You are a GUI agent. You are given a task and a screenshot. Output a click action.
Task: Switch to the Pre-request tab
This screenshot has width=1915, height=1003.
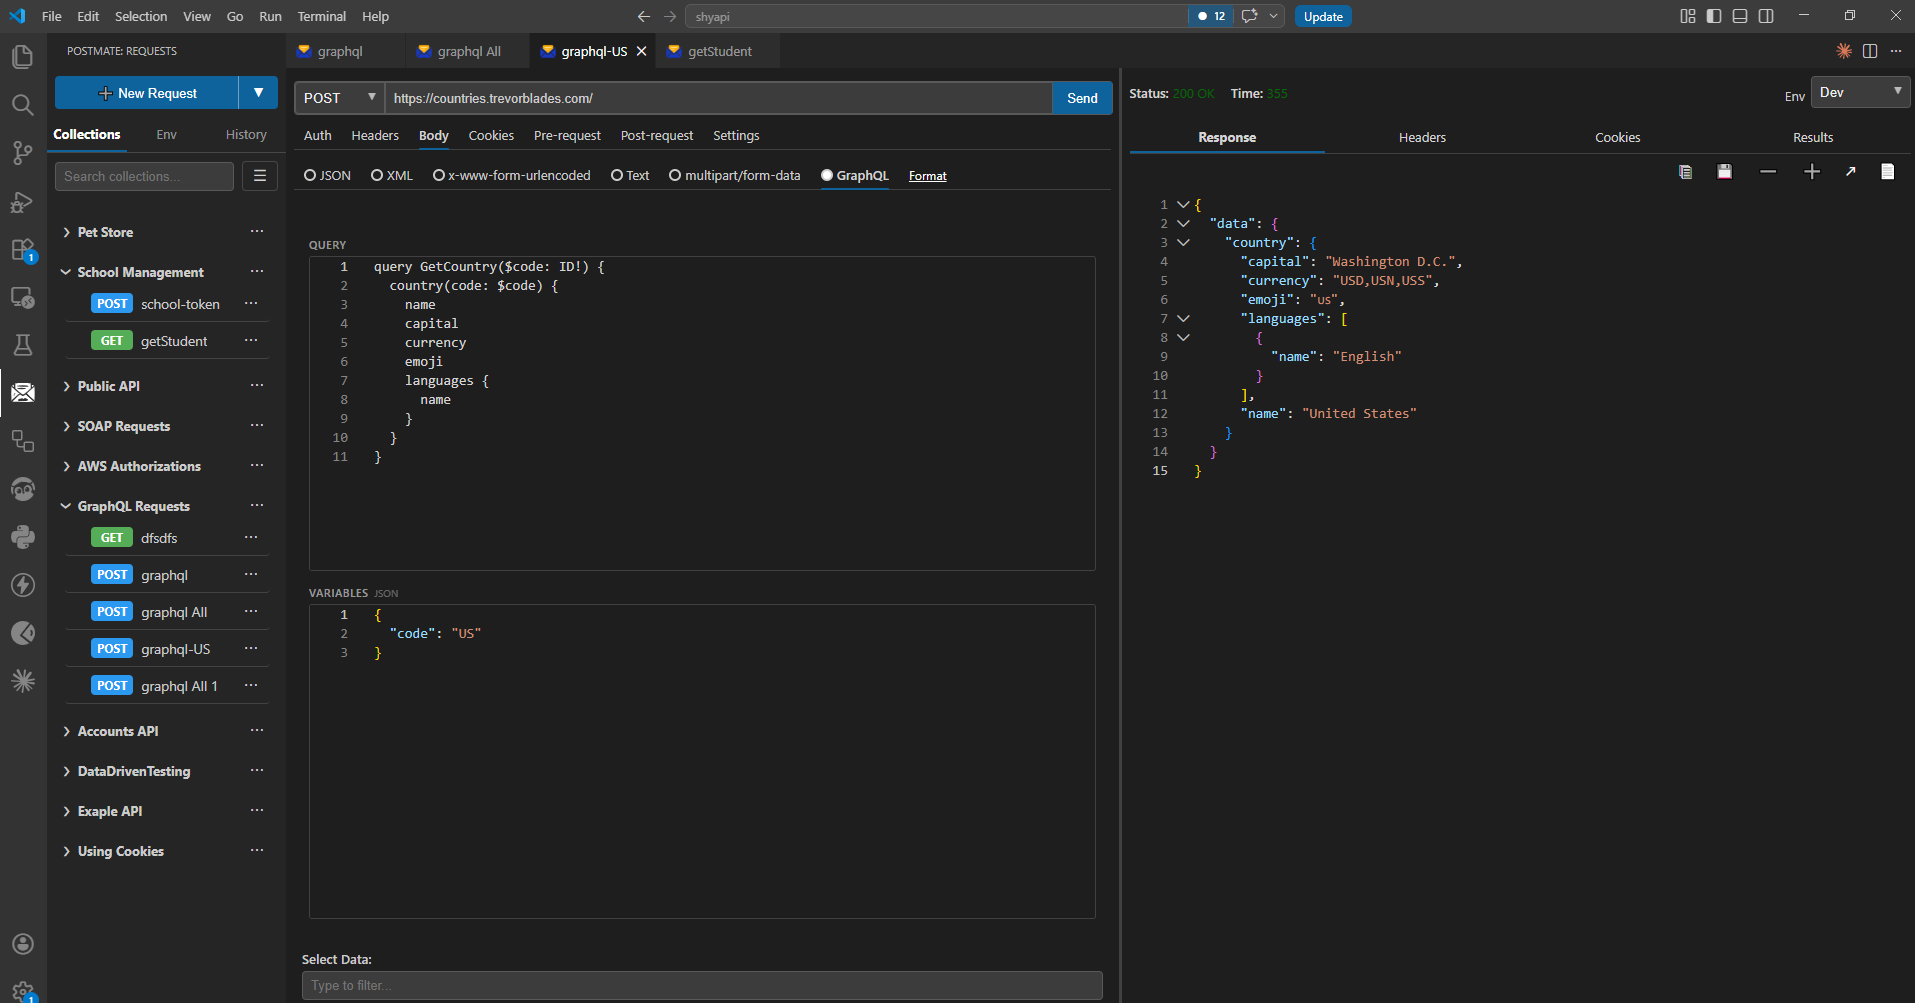[x=567, y=135]
